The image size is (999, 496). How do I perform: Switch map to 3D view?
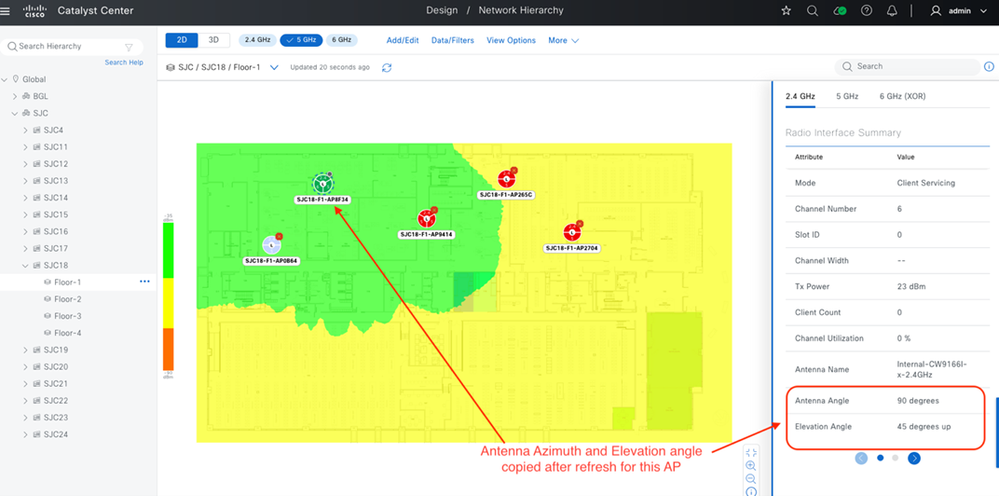(x=214, y=40)
